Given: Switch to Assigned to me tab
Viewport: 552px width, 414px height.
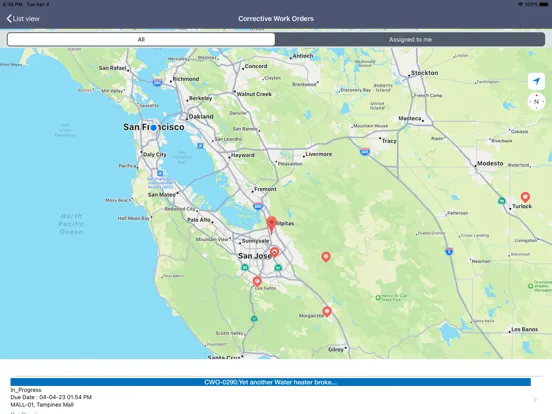Looking at the screenshot, I should [410, 39].
